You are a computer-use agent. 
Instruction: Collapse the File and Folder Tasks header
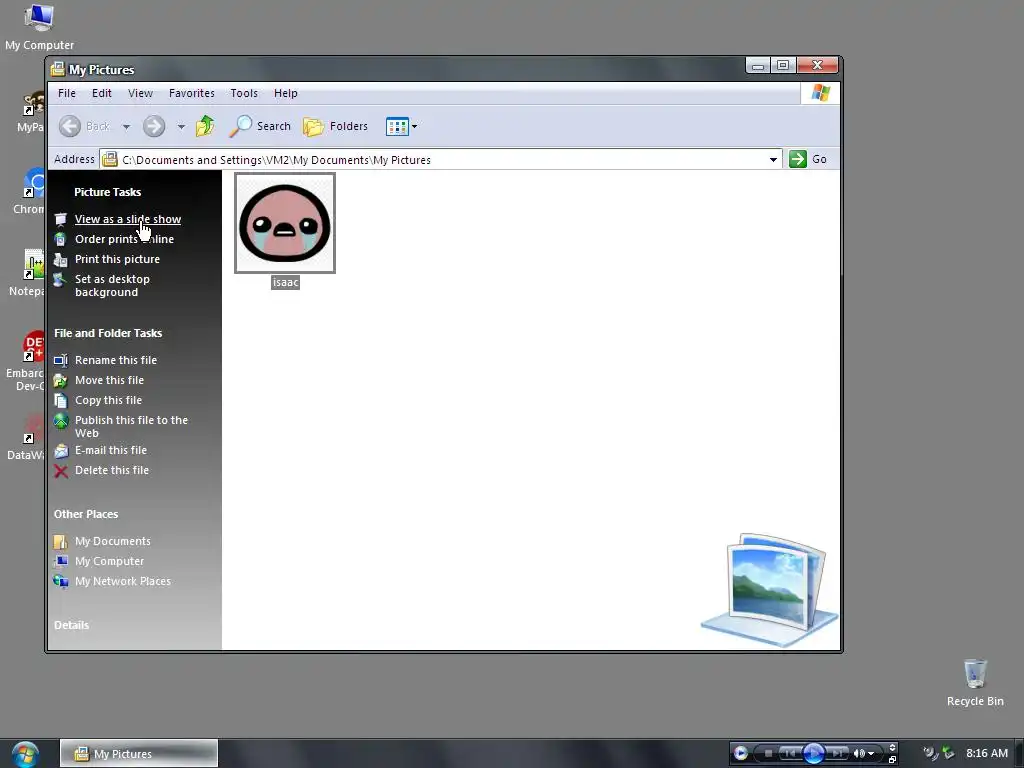108,333
